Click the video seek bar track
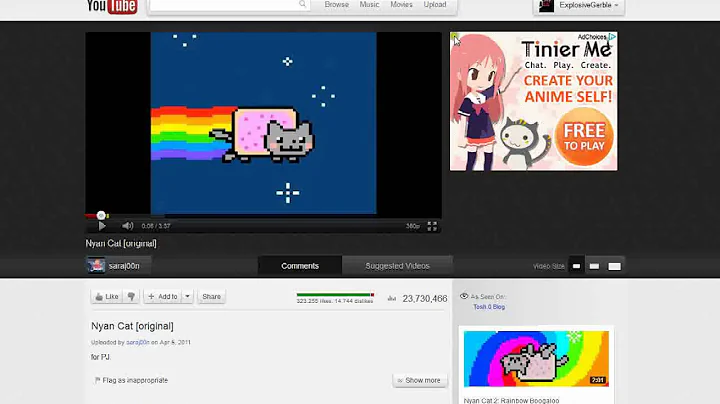This screenshot has height=404, width=720. pos(263,215)
